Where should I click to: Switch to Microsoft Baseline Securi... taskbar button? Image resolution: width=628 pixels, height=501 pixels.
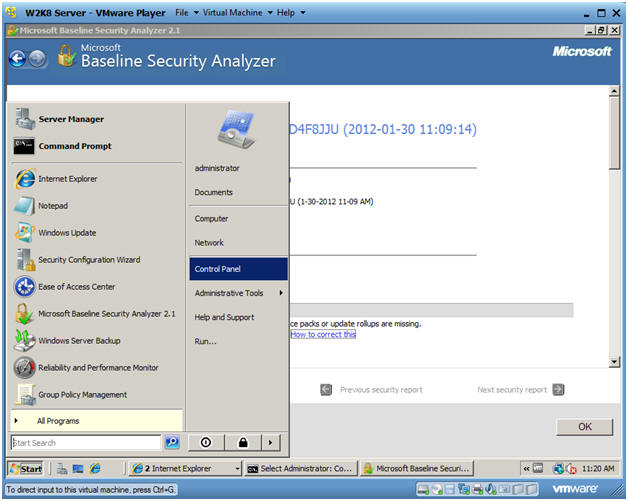click(417, 468)
